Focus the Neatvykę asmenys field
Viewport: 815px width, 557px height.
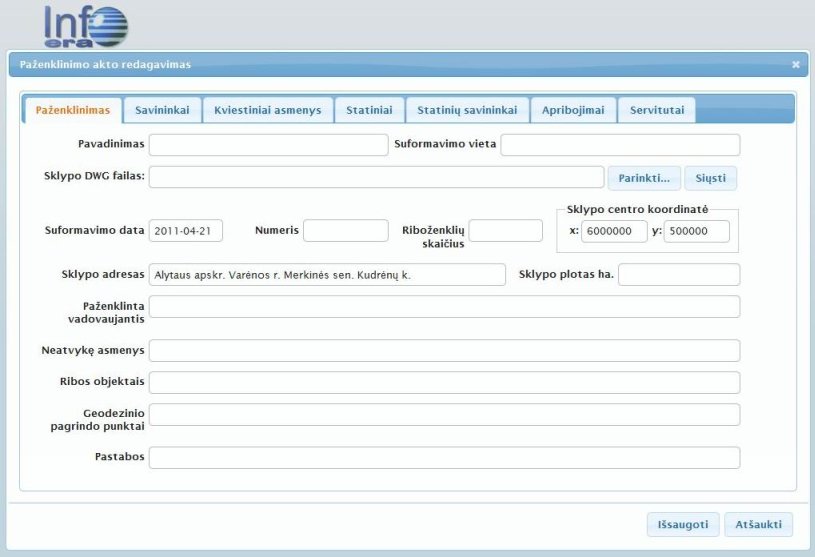444,351
